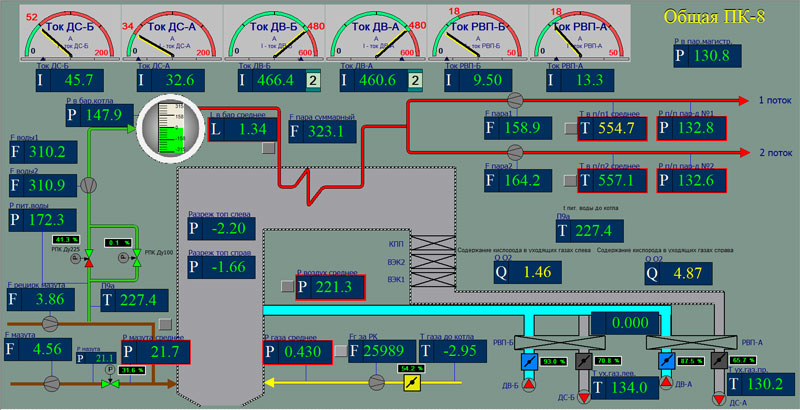Toggle the gray box beside P воздух 221.3

287,287
